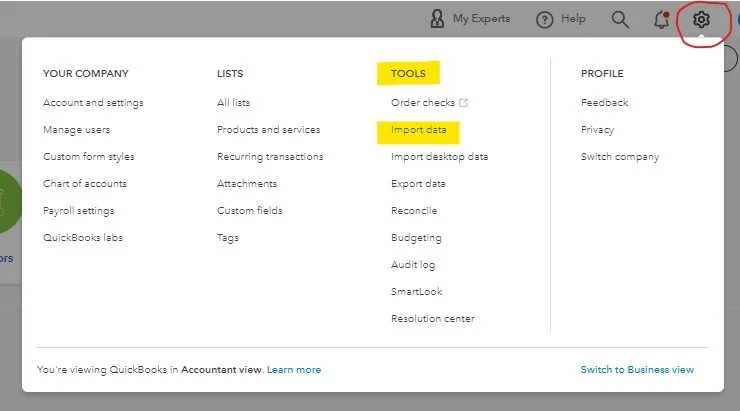Open Custom fields
Screen dimensions: 740x411
[250, 210]
